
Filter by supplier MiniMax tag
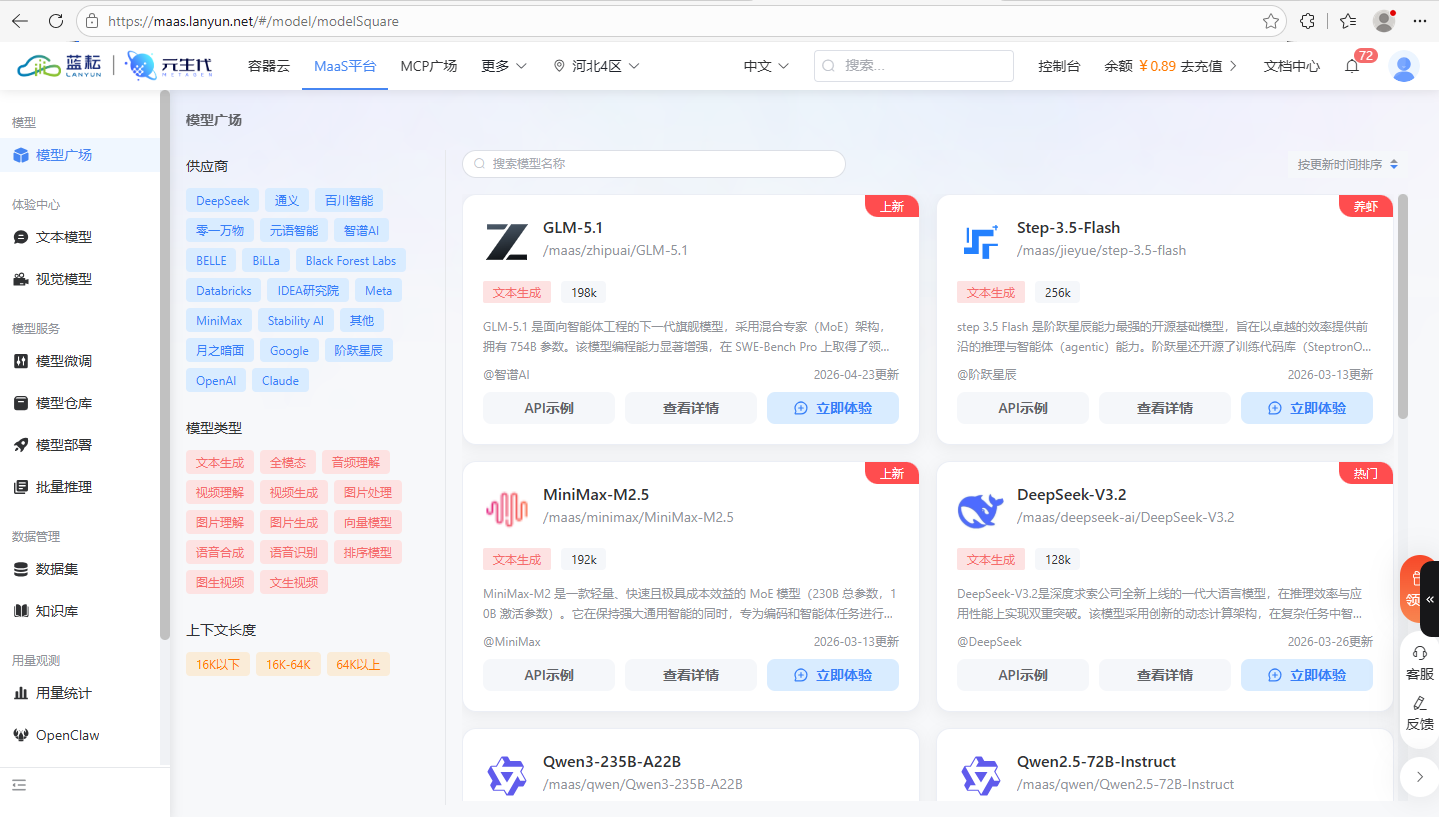click(219, 321)
